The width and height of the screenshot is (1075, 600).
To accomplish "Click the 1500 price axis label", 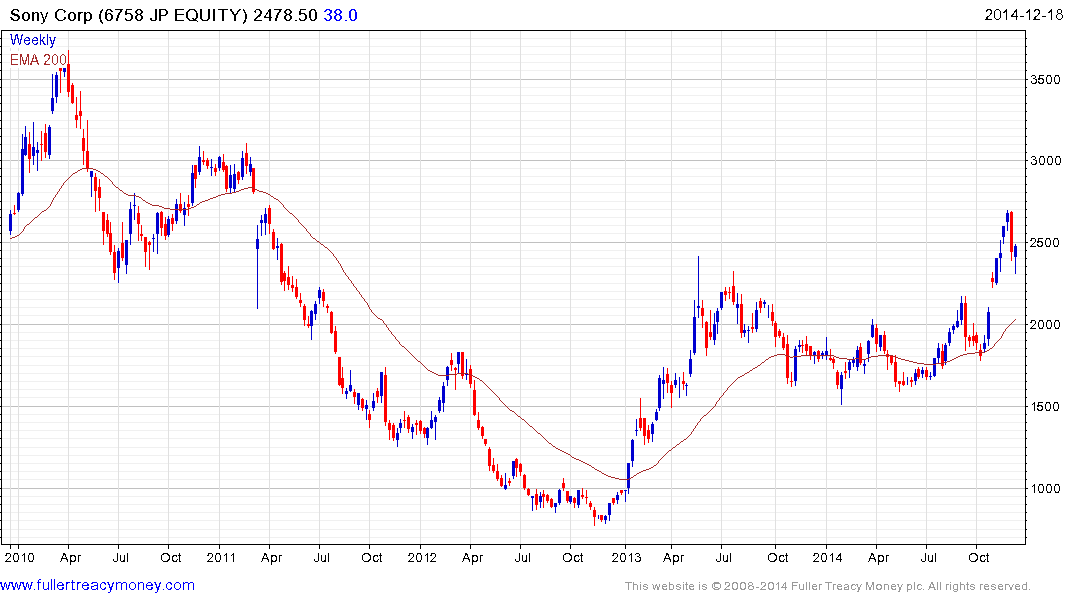I will 1046,407.
